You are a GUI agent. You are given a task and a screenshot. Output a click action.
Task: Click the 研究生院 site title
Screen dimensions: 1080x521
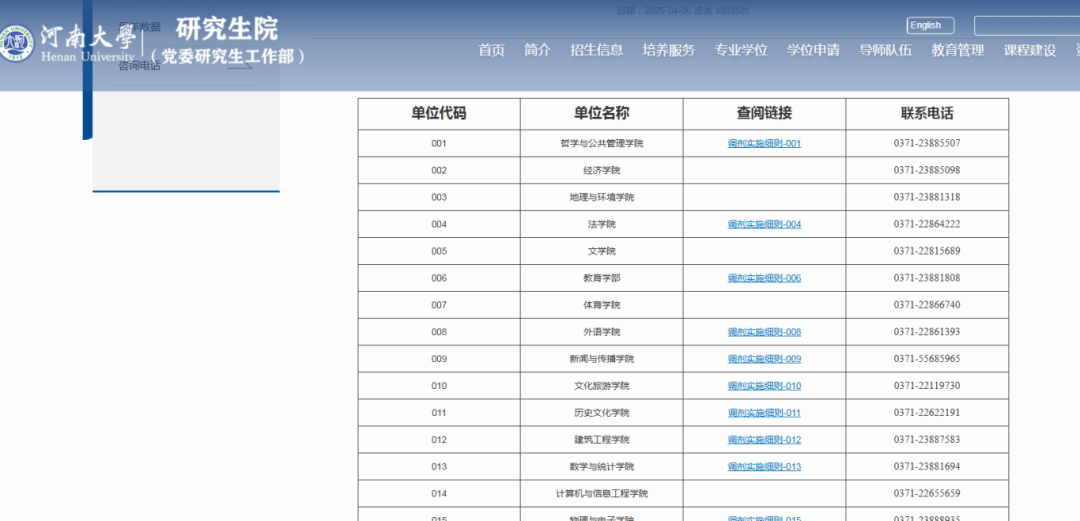pyautogui.click(x=227, y=28)
